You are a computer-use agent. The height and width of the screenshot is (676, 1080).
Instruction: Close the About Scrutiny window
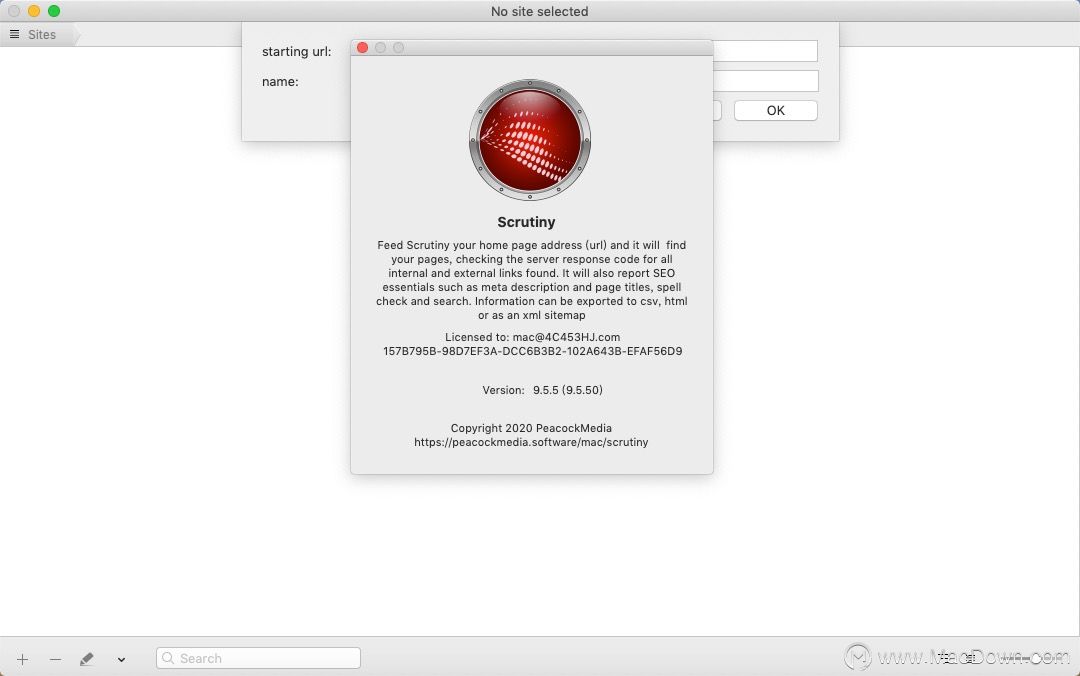click(362, 48)
